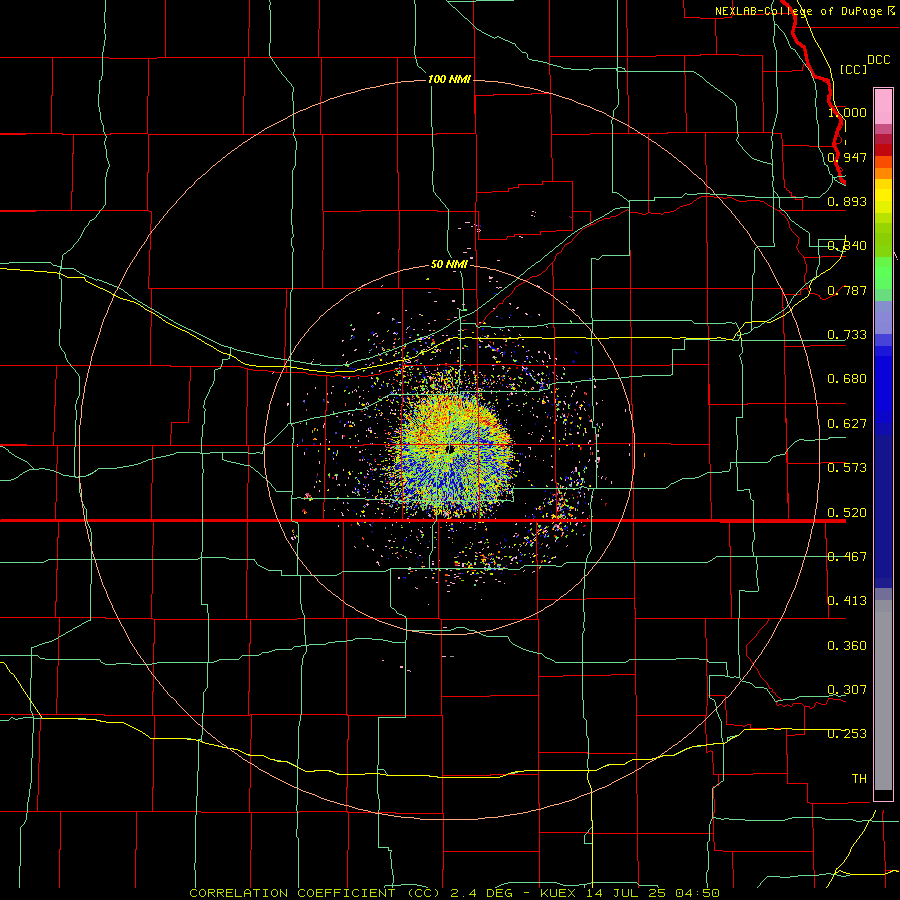Click the 0.840 scale value

point(847,246)
